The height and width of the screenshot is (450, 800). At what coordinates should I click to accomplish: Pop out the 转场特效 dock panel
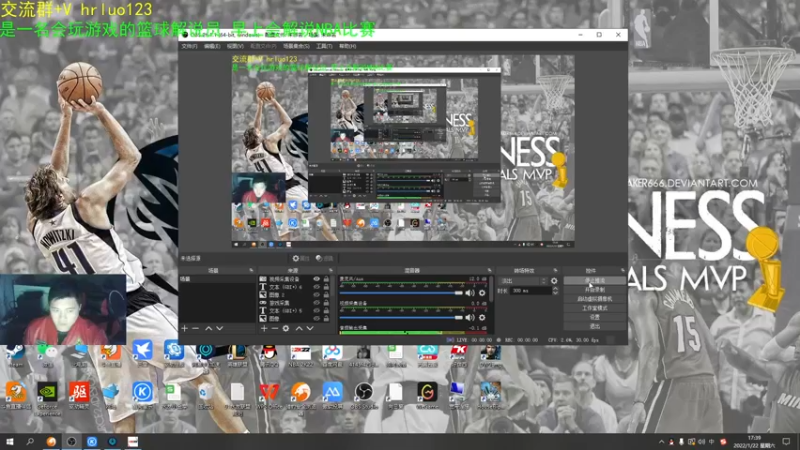[556, 270]
